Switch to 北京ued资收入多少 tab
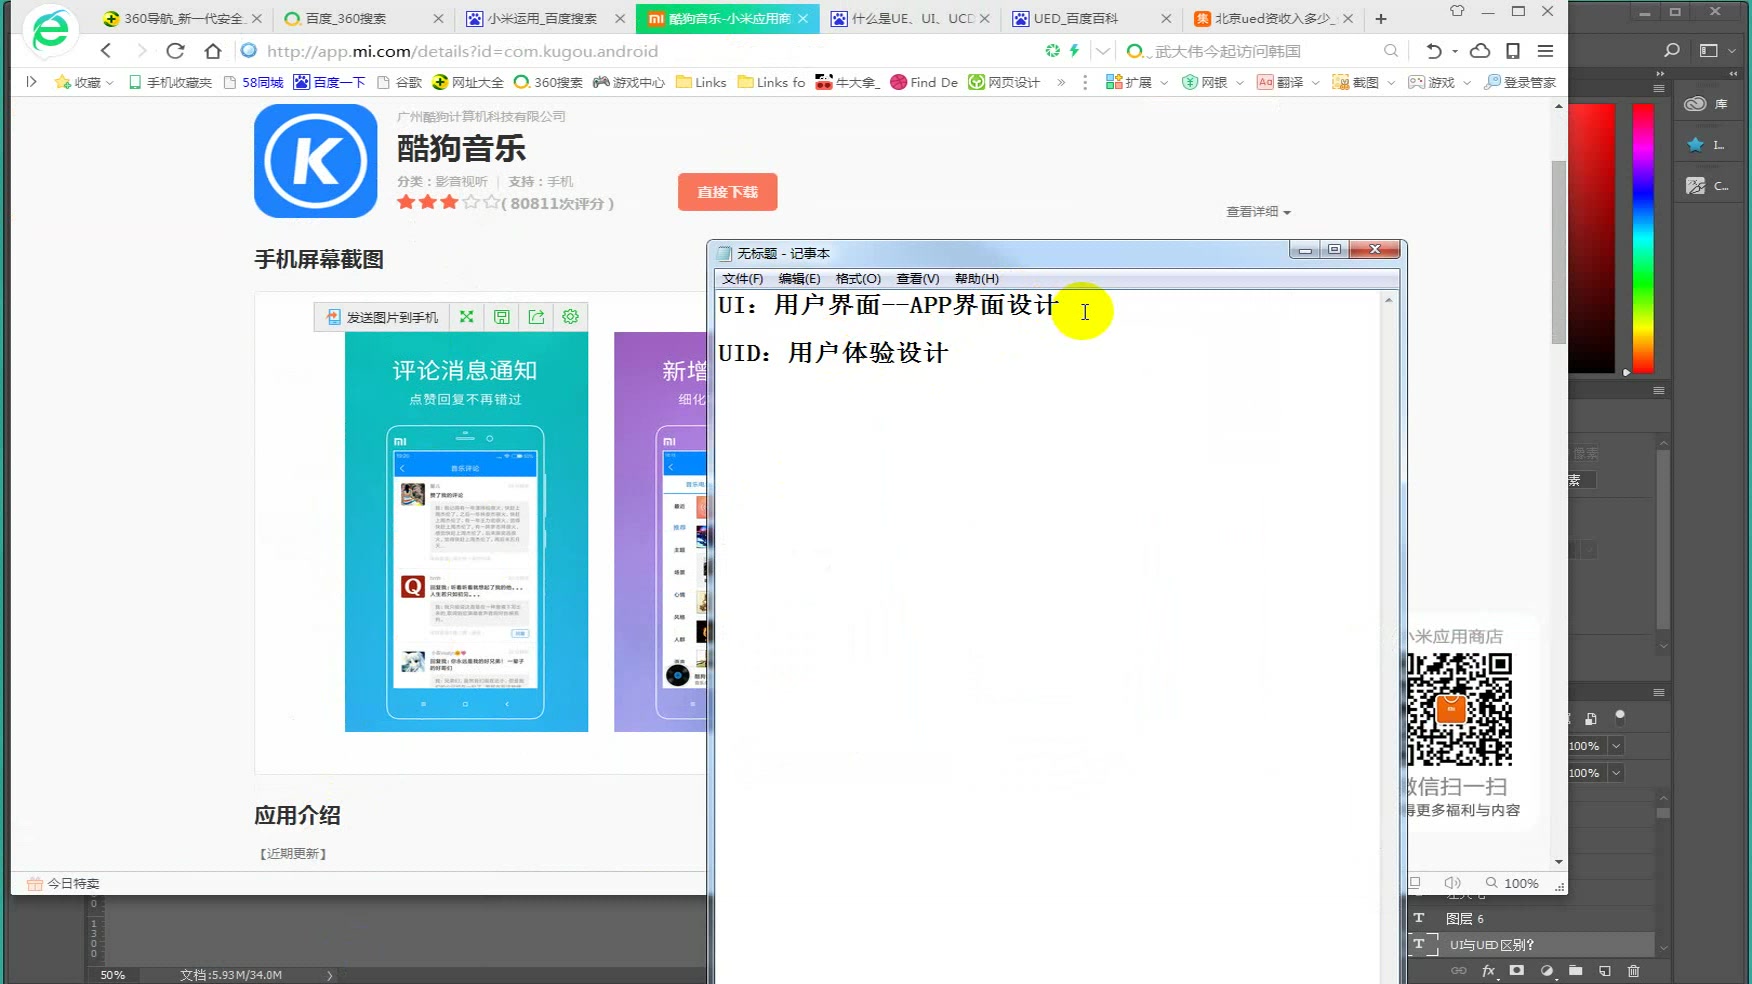Viewport: 1752px width, 984px height. point(1272,18)
